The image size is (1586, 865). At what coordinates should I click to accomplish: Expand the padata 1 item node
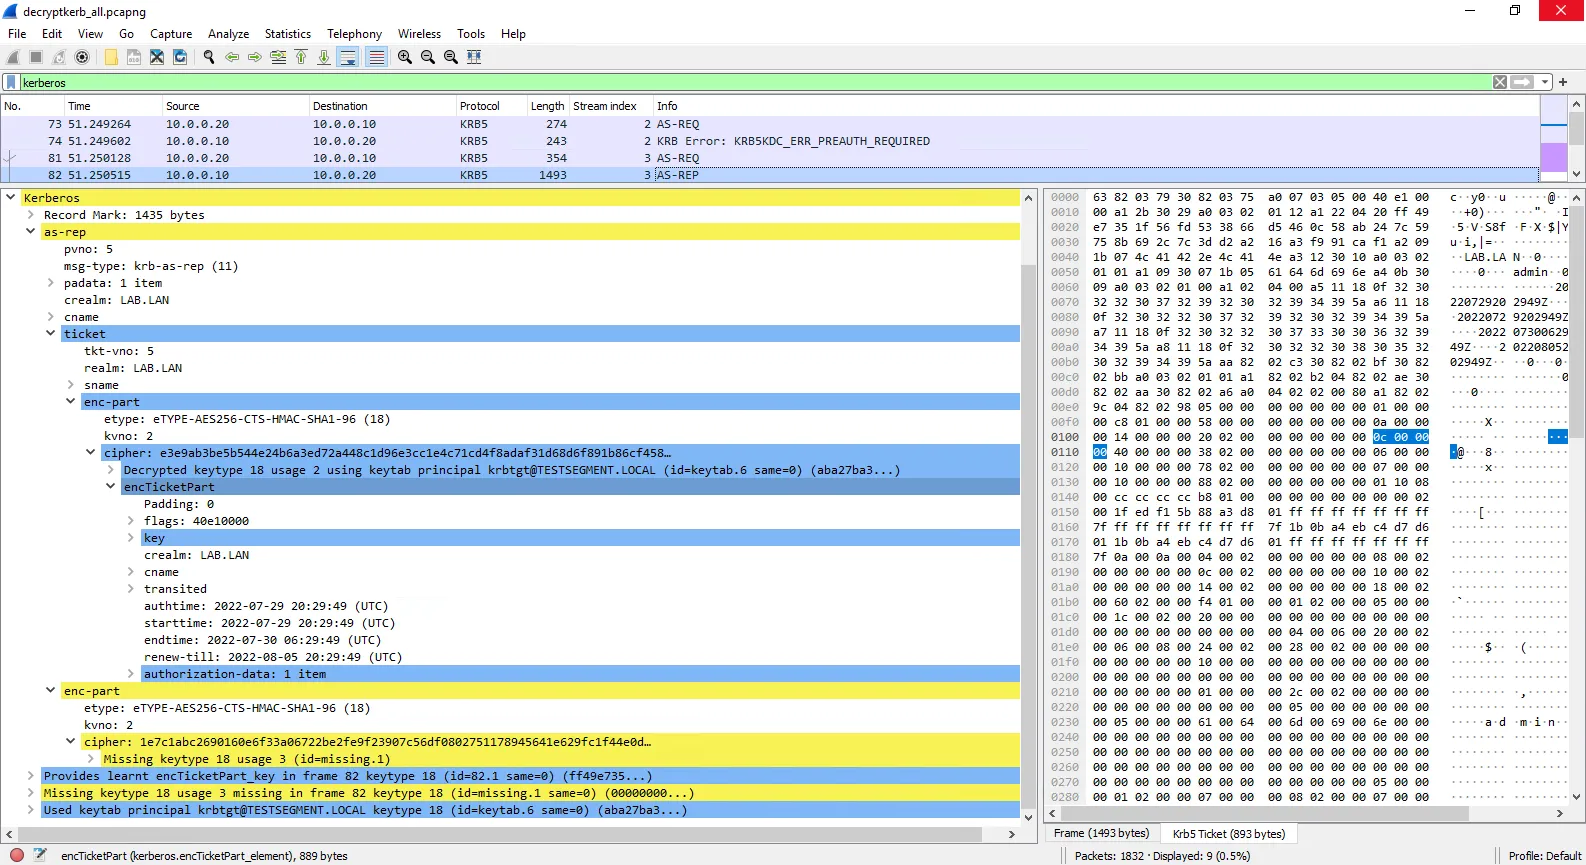click(x=51, y=284)
